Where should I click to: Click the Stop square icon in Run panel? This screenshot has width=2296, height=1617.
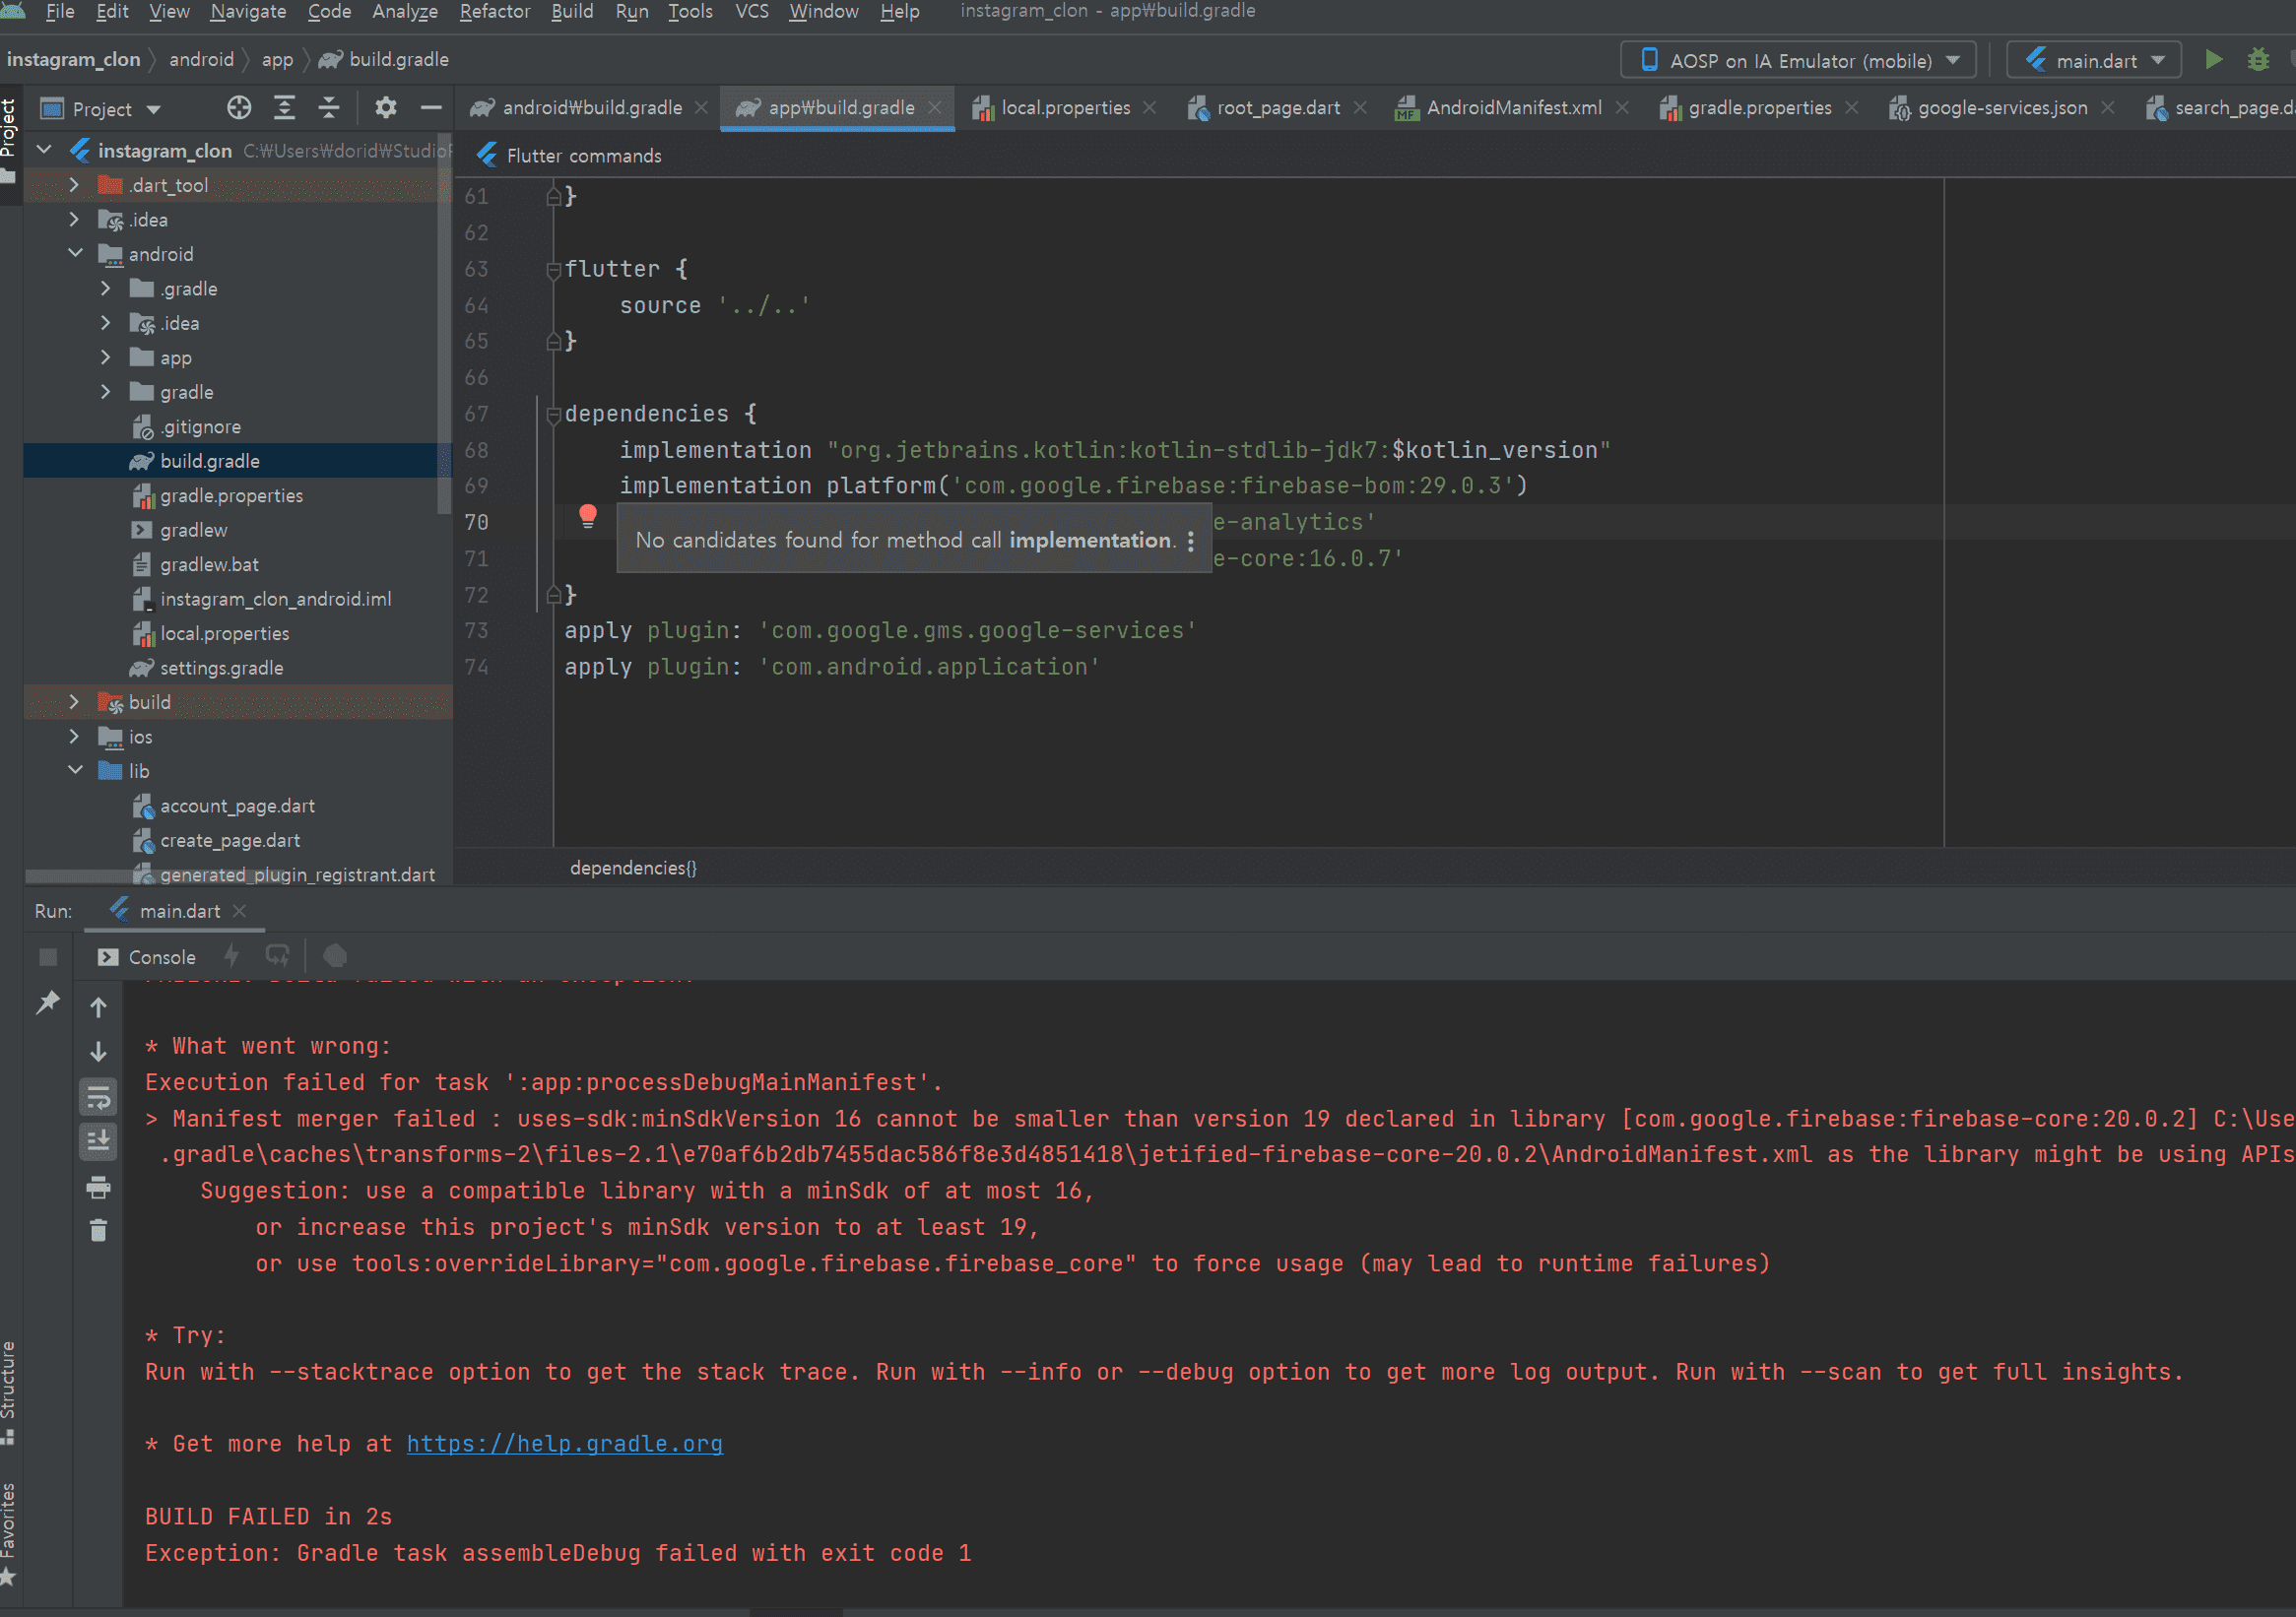[x=48, y=957]
